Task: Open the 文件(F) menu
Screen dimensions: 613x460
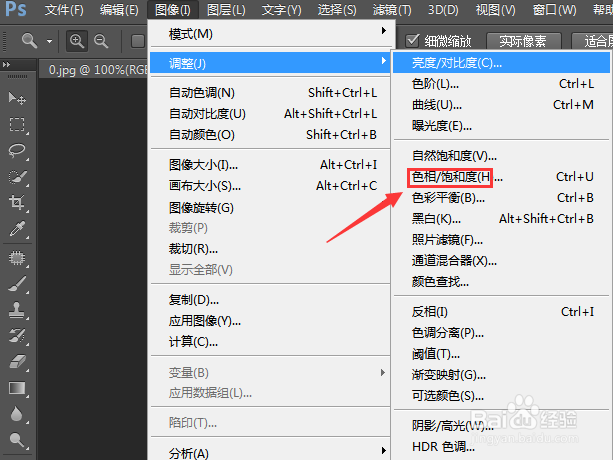Action: [64, 10]
